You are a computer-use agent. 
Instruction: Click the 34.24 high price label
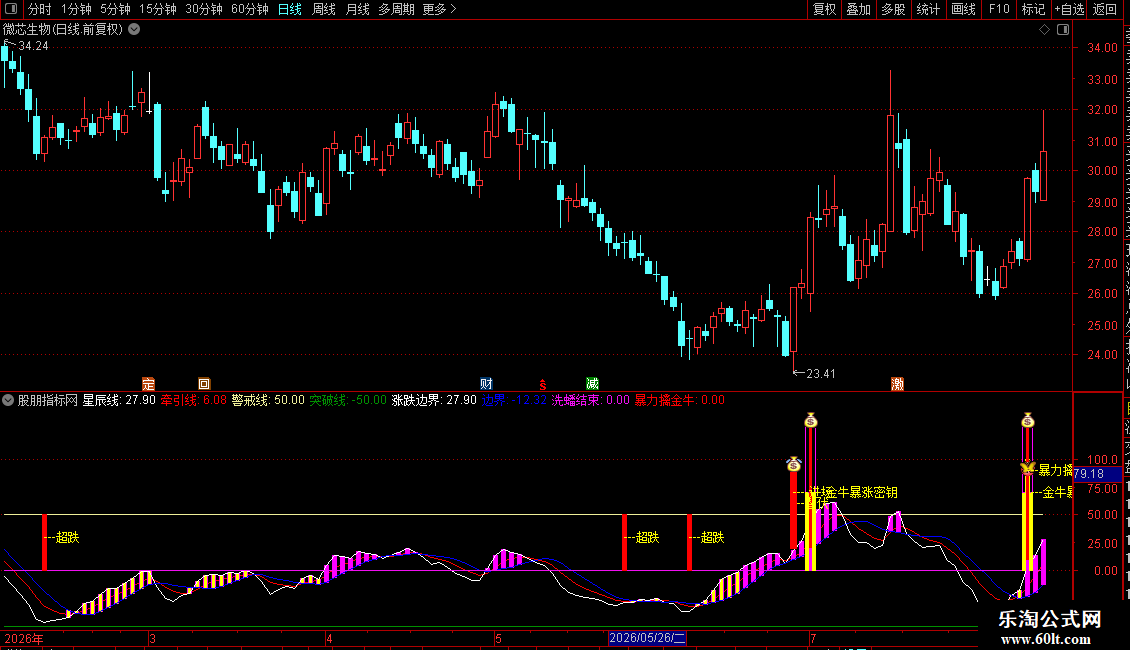tap(33, 45)
